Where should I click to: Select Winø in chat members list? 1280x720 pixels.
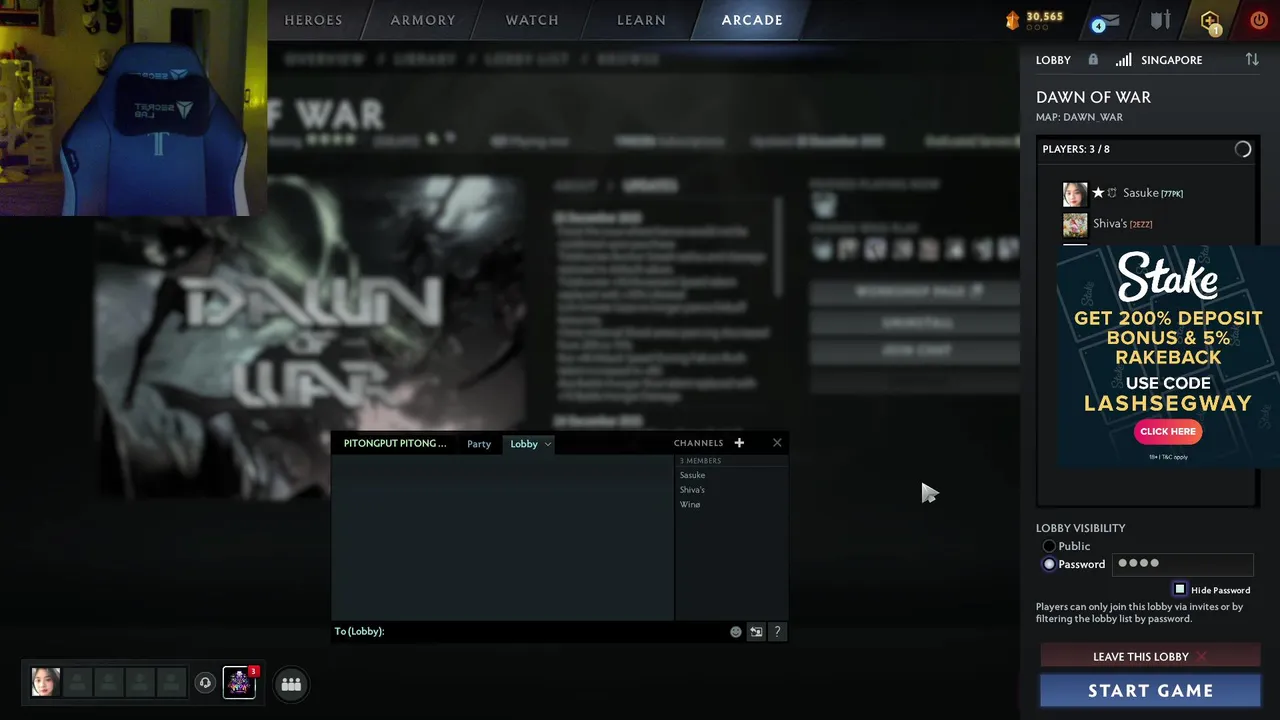[690, 505]
